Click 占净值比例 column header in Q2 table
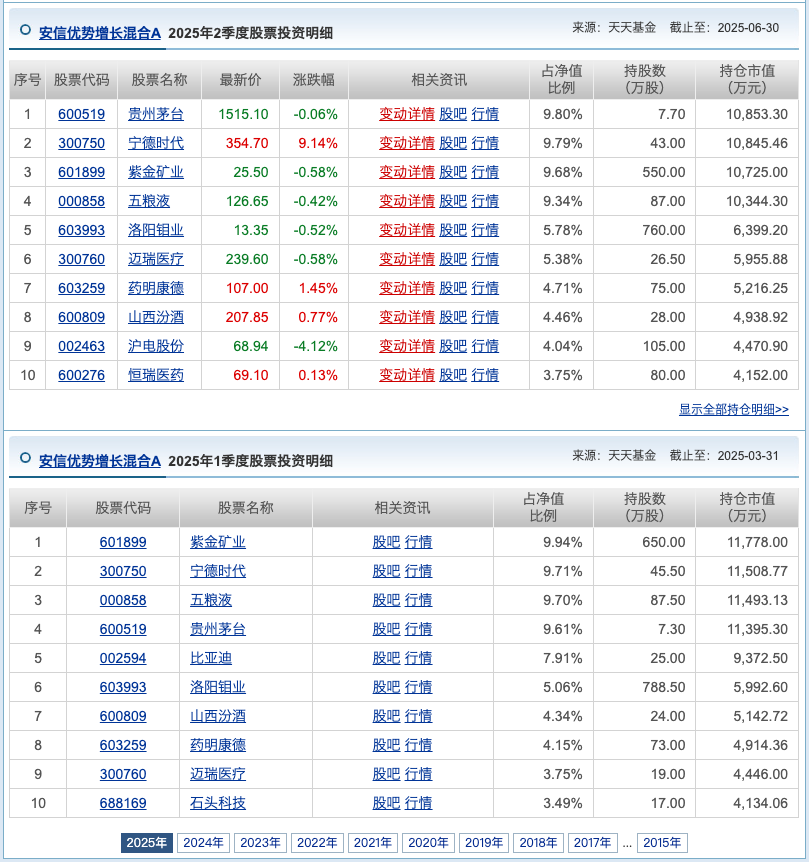Image resolution: width=809 pixels, height=862 pixels. click(562, 80)
